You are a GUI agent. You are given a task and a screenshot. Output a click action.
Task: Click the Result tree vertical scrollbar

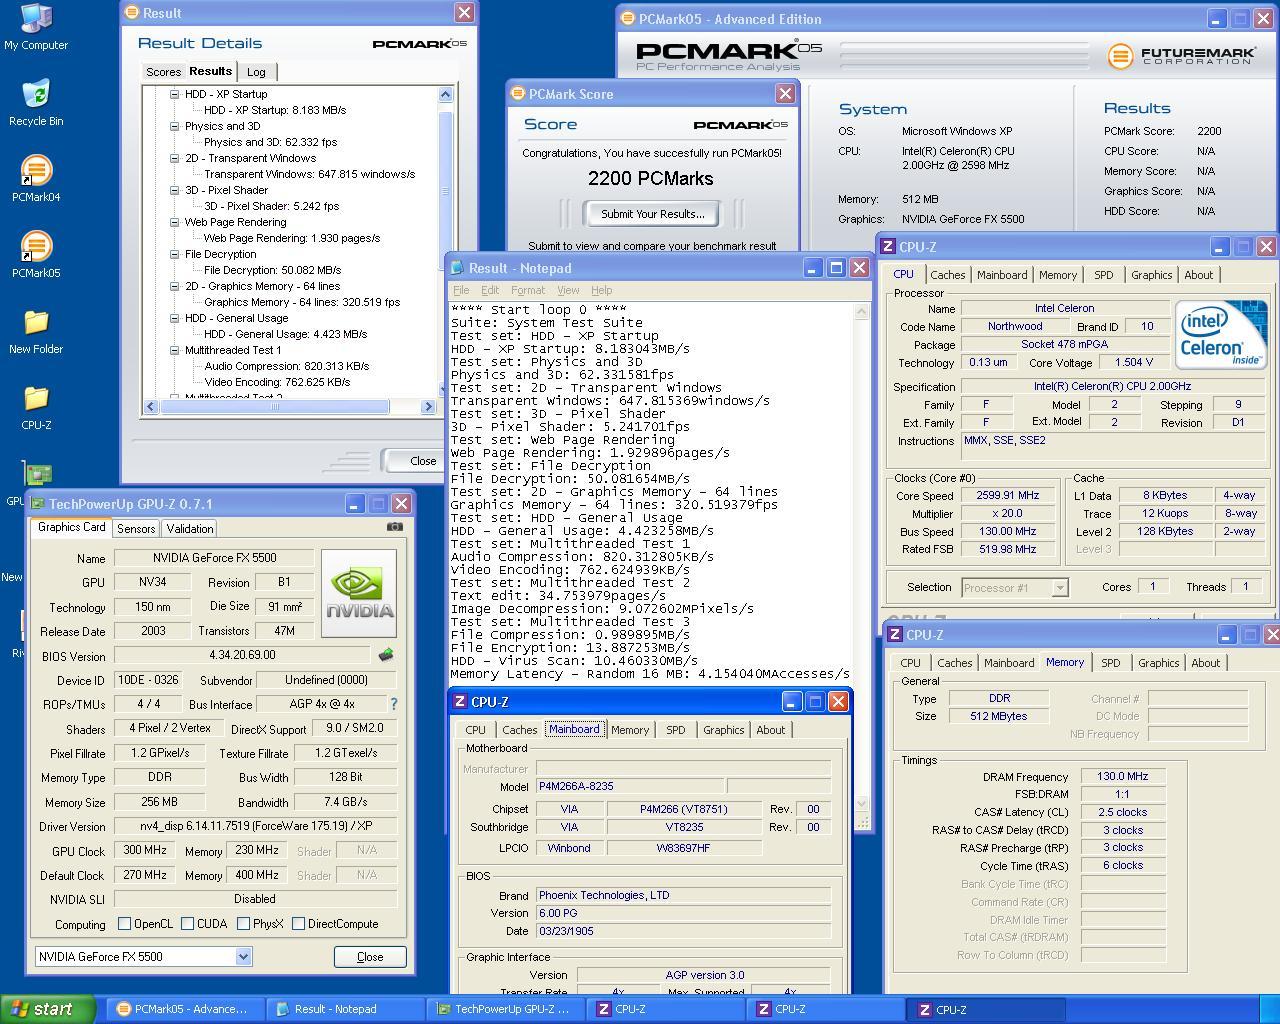coord(446,242)
